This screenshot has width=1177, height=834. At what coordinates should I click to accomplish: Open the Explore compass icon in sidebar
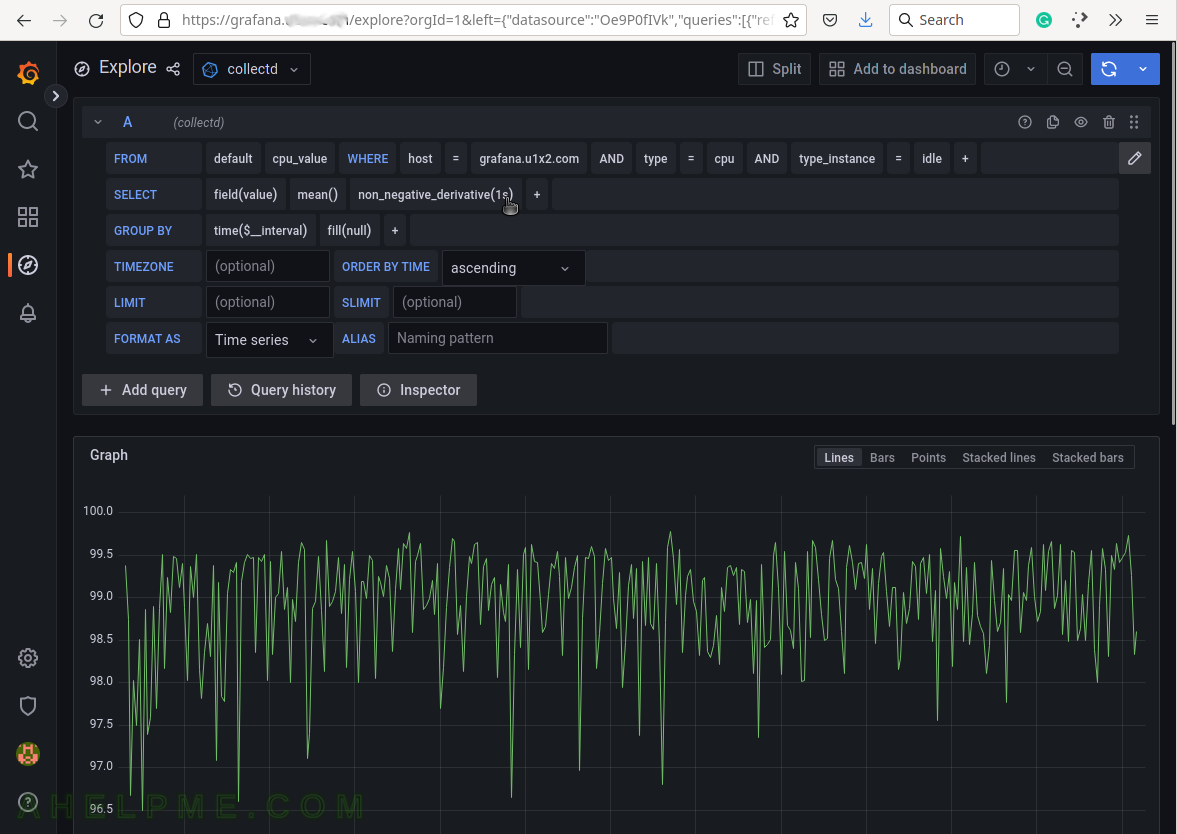[28, 265]
